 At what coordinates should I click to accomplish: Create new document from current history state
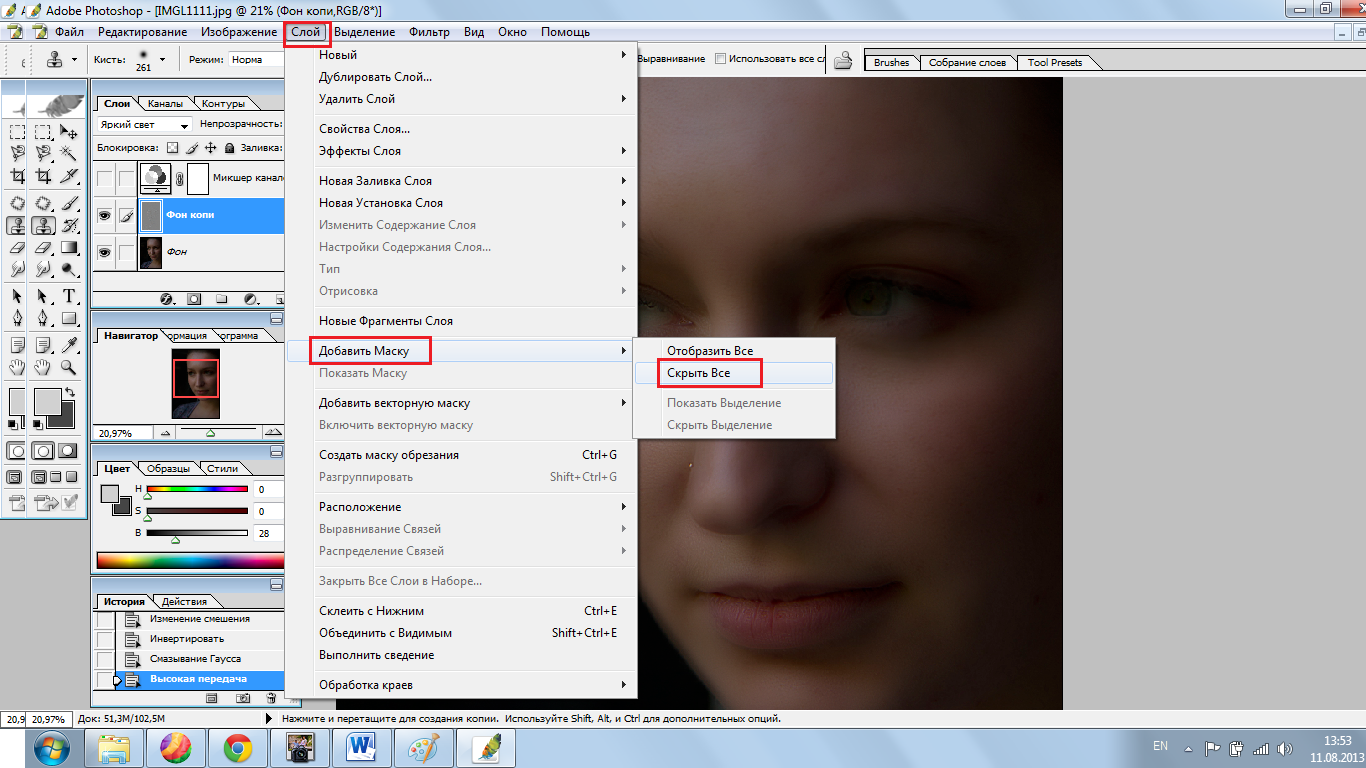[x=212, y=698]
